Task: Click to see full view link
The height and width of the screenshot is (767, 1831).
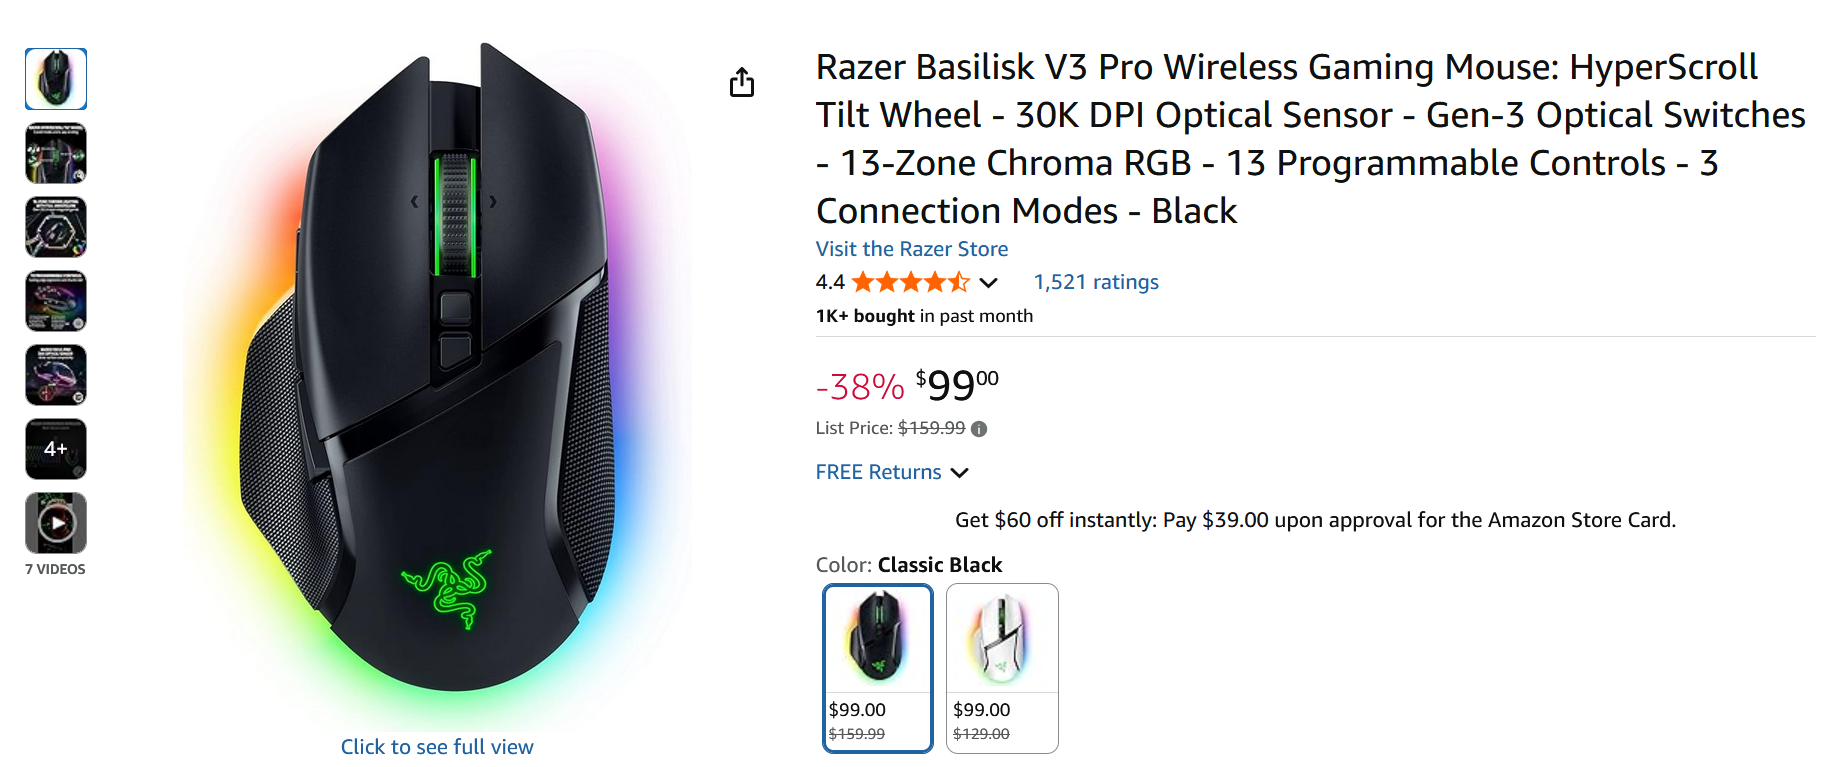Action: [x=437, y=747]
